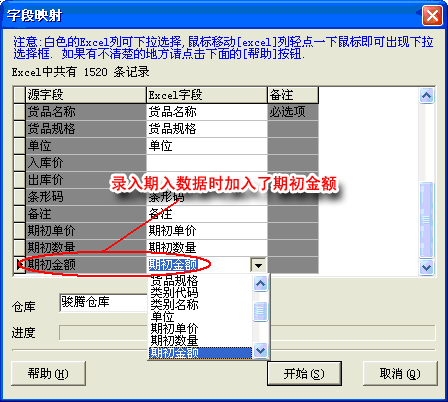Open the 期初金额 combo box arrow
This screenshot has height=402, width=448.
258,265
